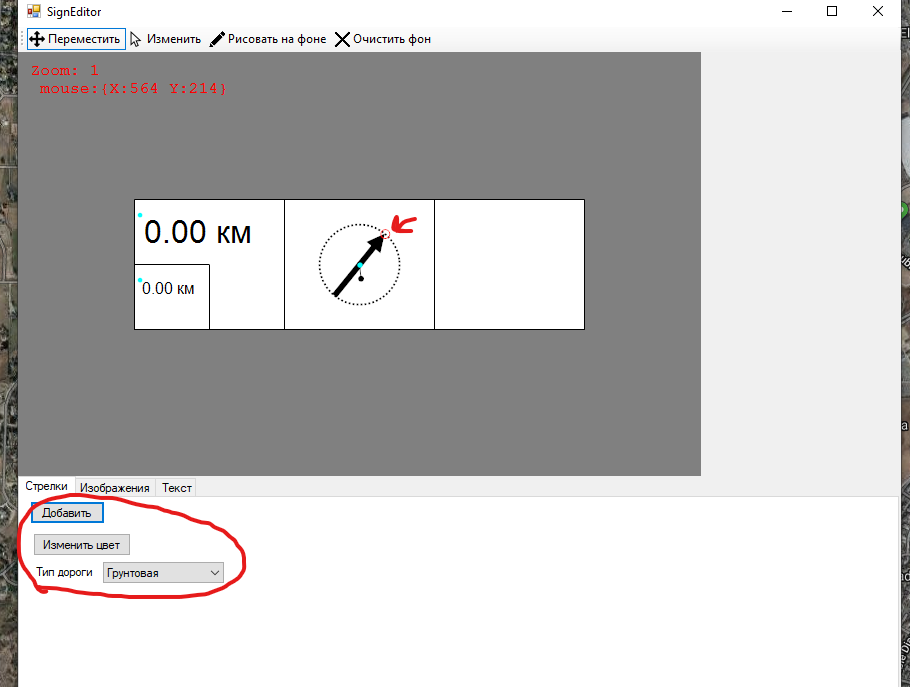This screenshot has height=687, width=910.
Task: Activate the Рисовать на фоне pencil tool
Action: 267,39
